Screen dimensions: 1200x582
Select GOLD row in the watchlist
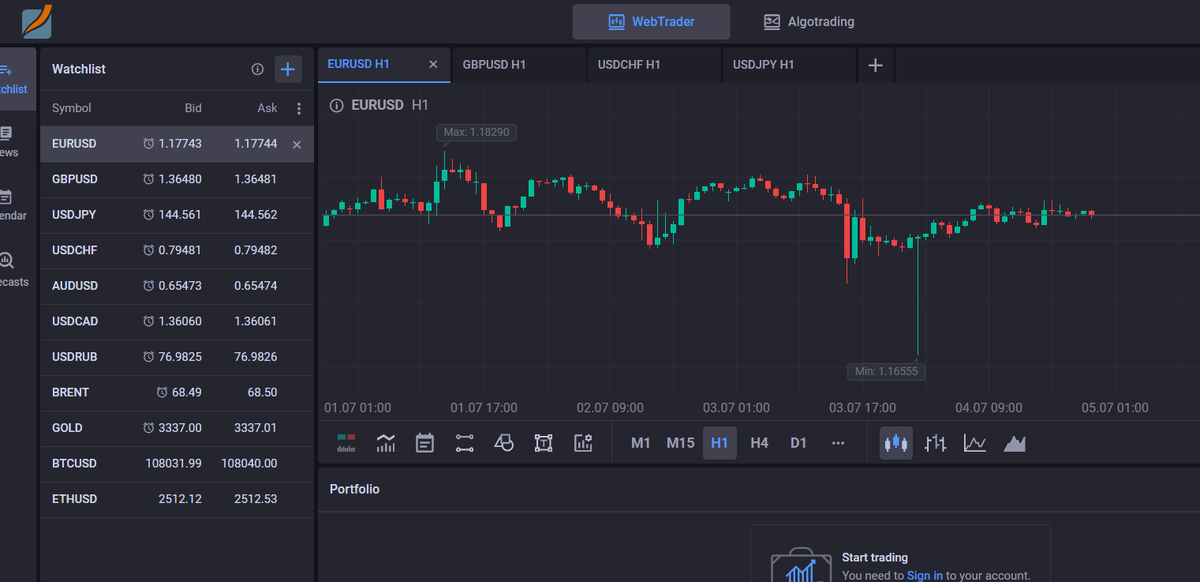(x=177, y=428)
